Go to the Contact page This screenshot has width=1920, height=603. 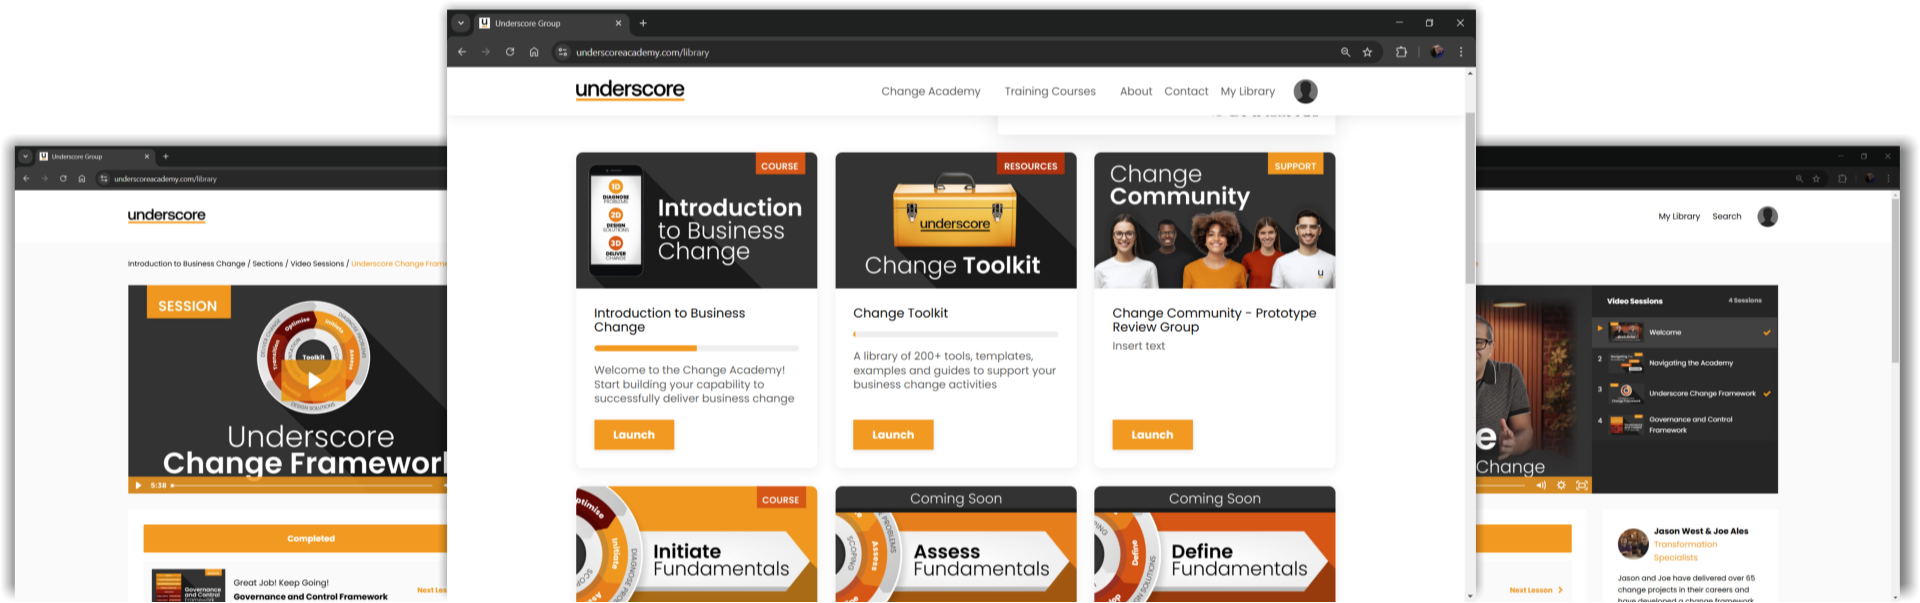click(x=1186, y=91)
